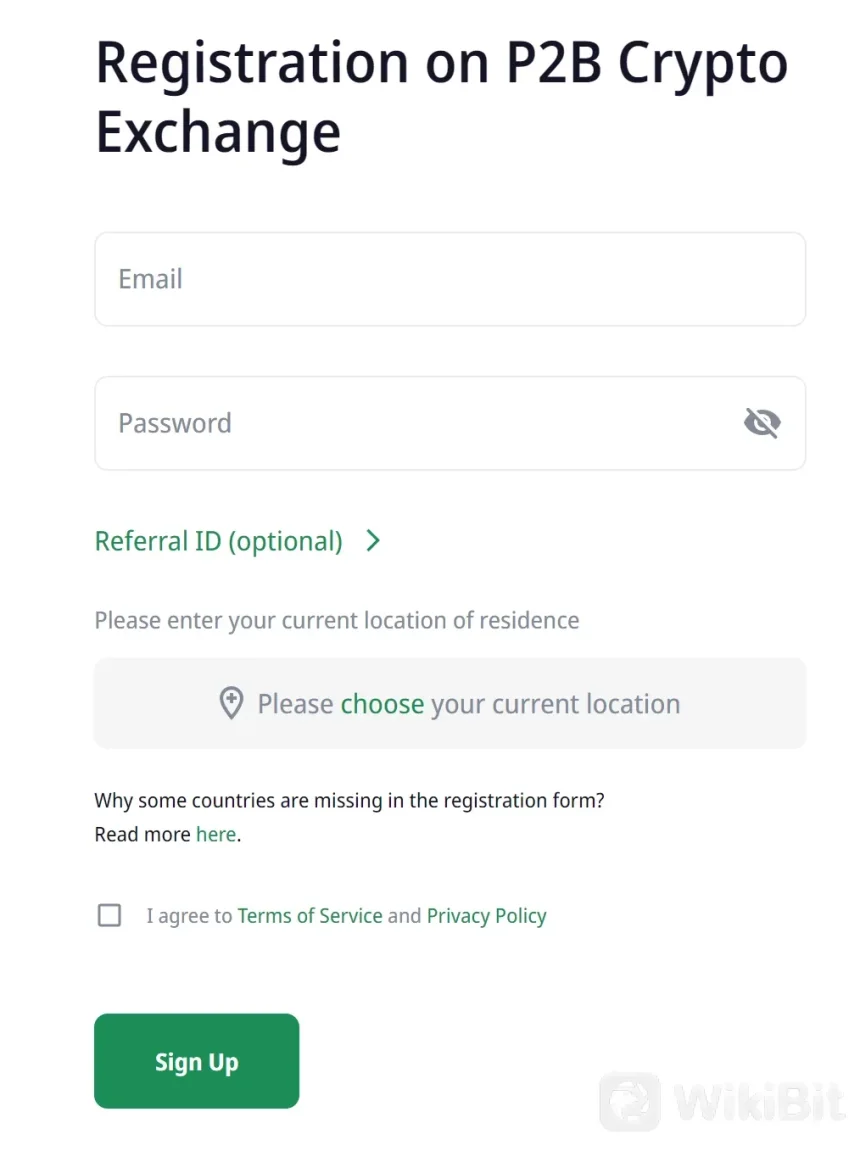860x1151 pixels.
Task: Focus the Password input field
Action: tap(420, 423)
